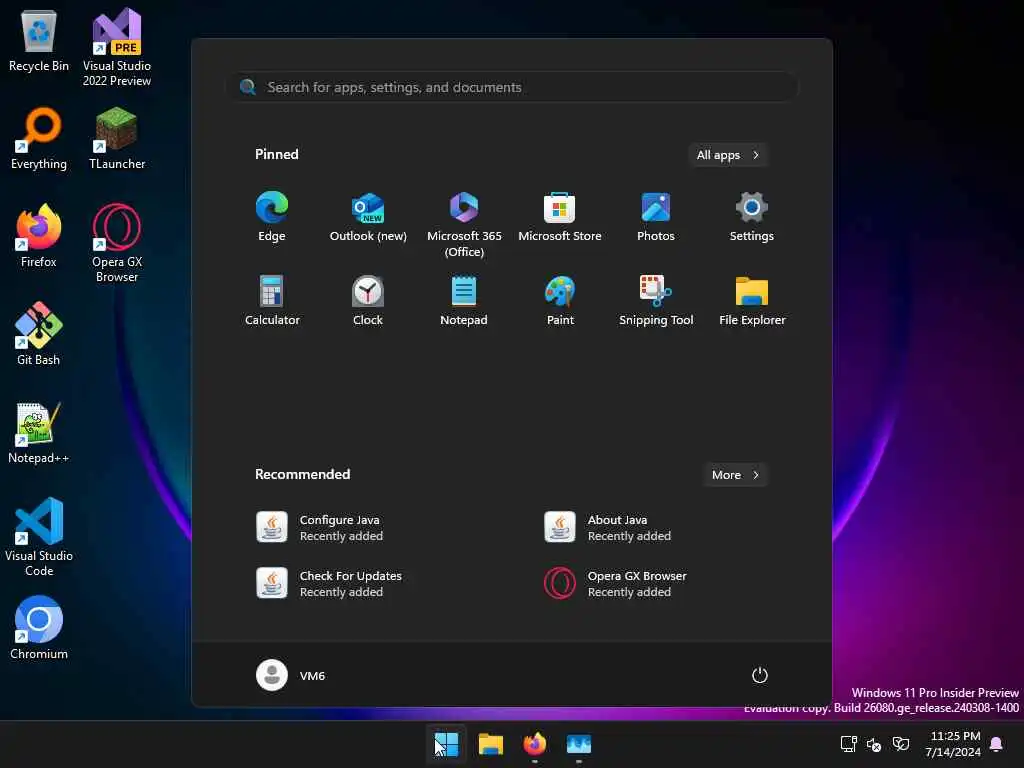Image resolution: width=1024 pixels, height=768 pixels.
Task: Select the Git Bash desktop shortcut
Action: 39,334
